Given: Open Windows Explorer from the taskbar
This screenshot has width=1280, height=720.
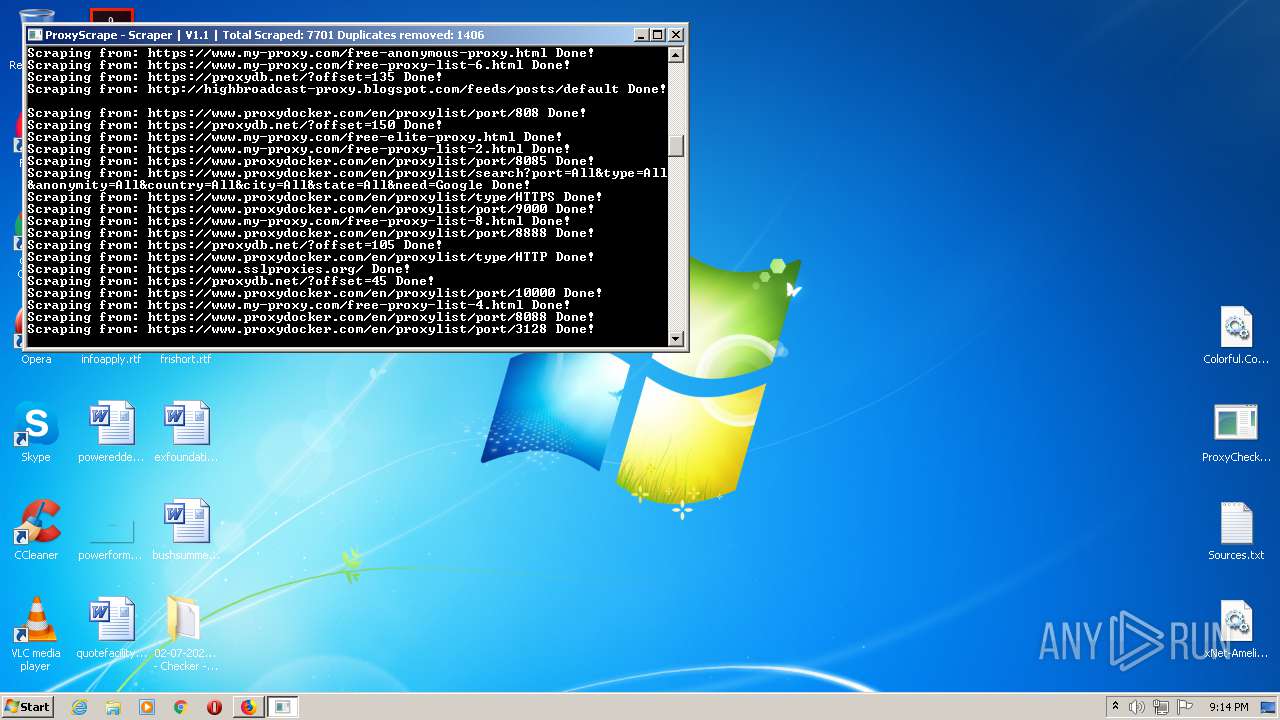Looking at the screenshot, I should 113,707.
